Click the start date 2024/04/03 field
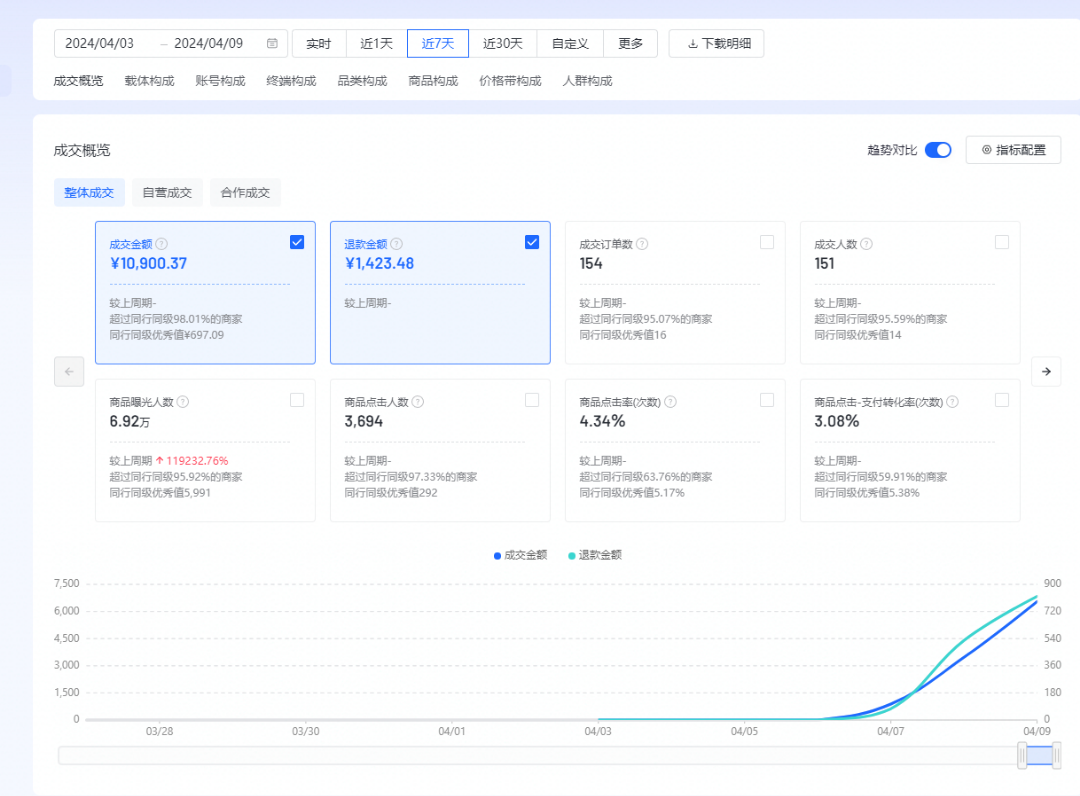Viewport: 1080px width, 796px height. tap(100, 43)
